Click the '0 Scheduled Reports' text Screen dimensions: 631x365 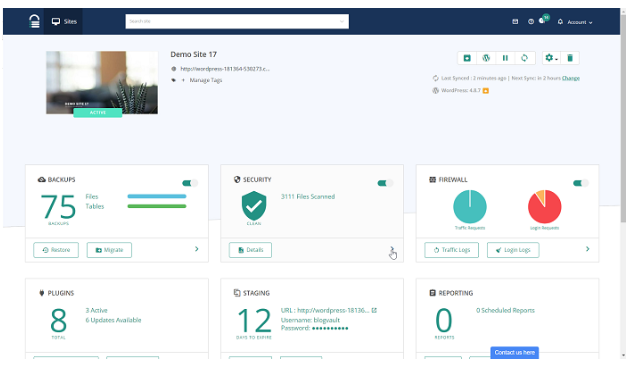coord(505,310)
